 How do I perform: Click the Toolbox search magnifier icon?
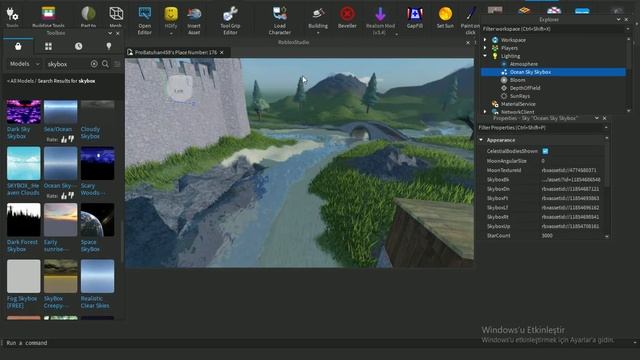coord(105,64)
